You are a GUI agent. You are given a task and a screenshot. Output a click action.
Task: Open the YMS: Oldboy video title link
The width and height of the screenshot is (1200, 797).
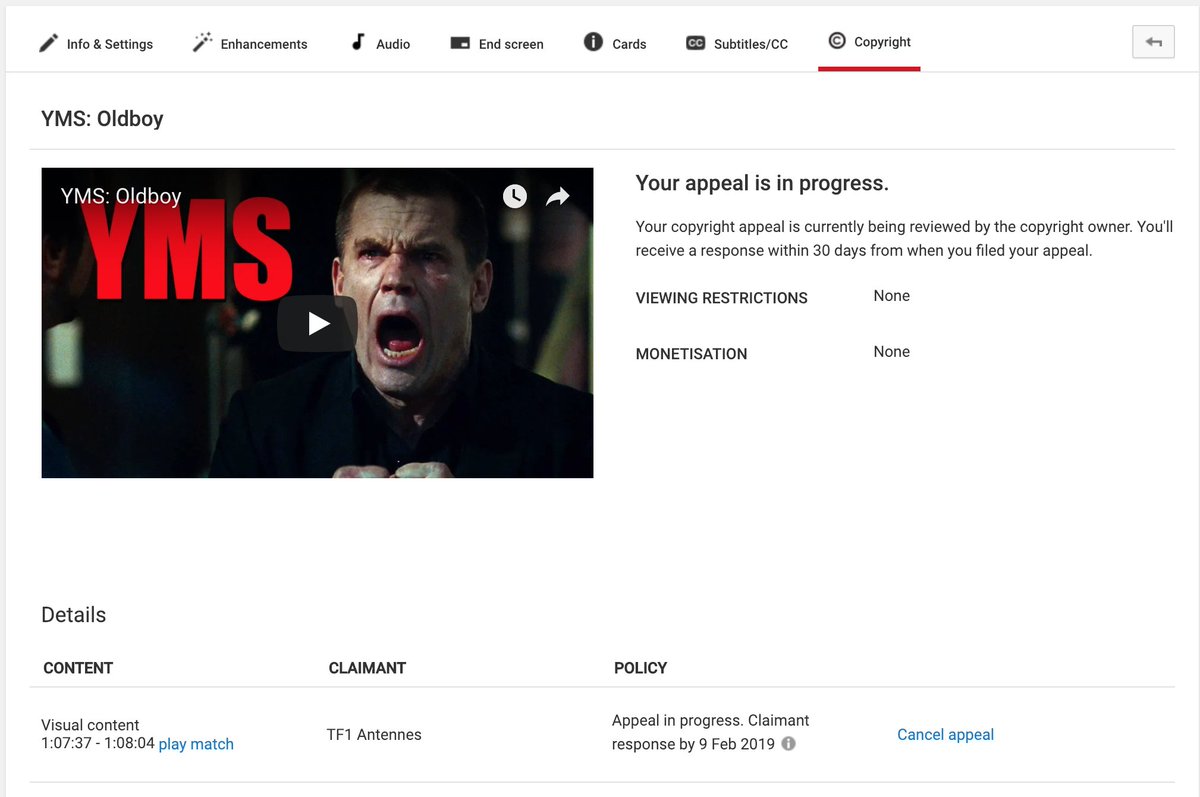point(121,196)
